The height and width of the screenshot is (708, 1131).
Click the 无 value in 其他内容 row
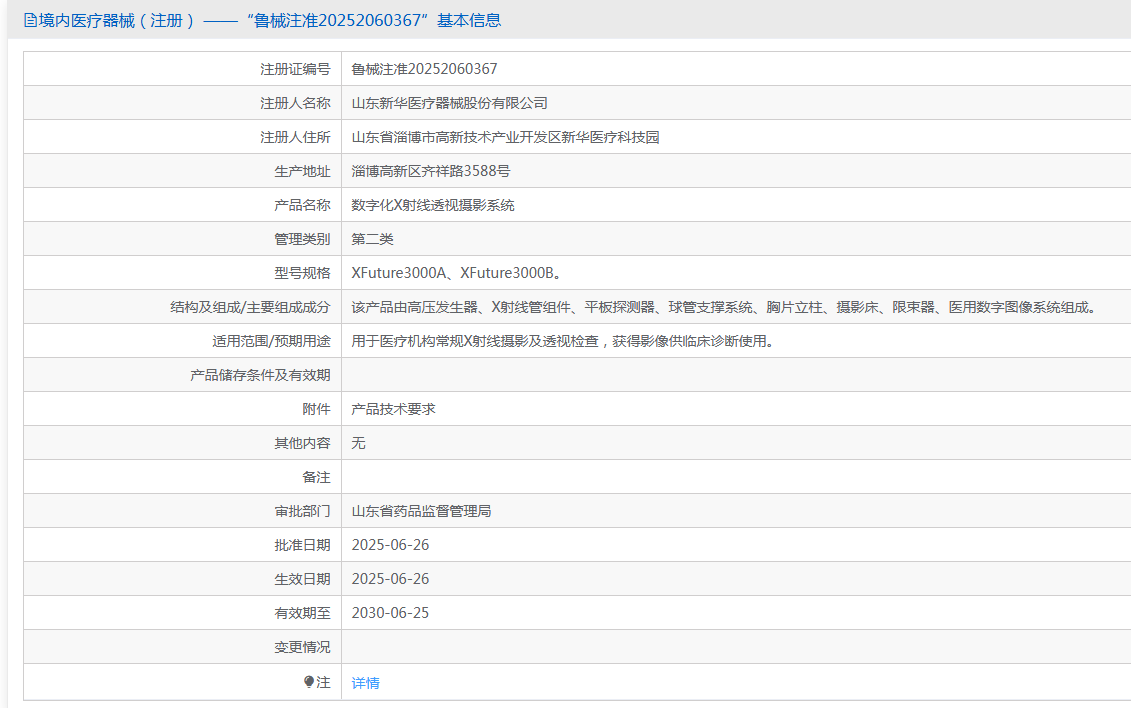358,443
